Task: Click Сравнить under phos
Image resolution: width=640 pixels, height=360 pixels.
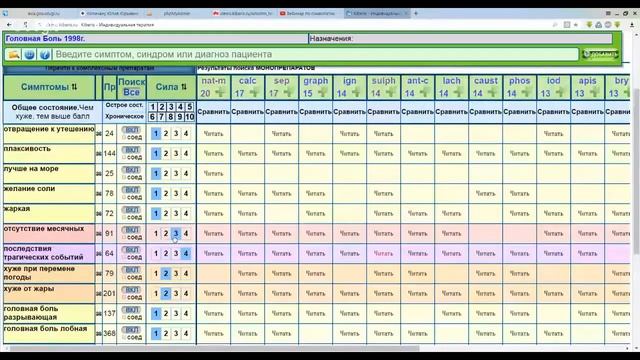Action: (520, 112)
